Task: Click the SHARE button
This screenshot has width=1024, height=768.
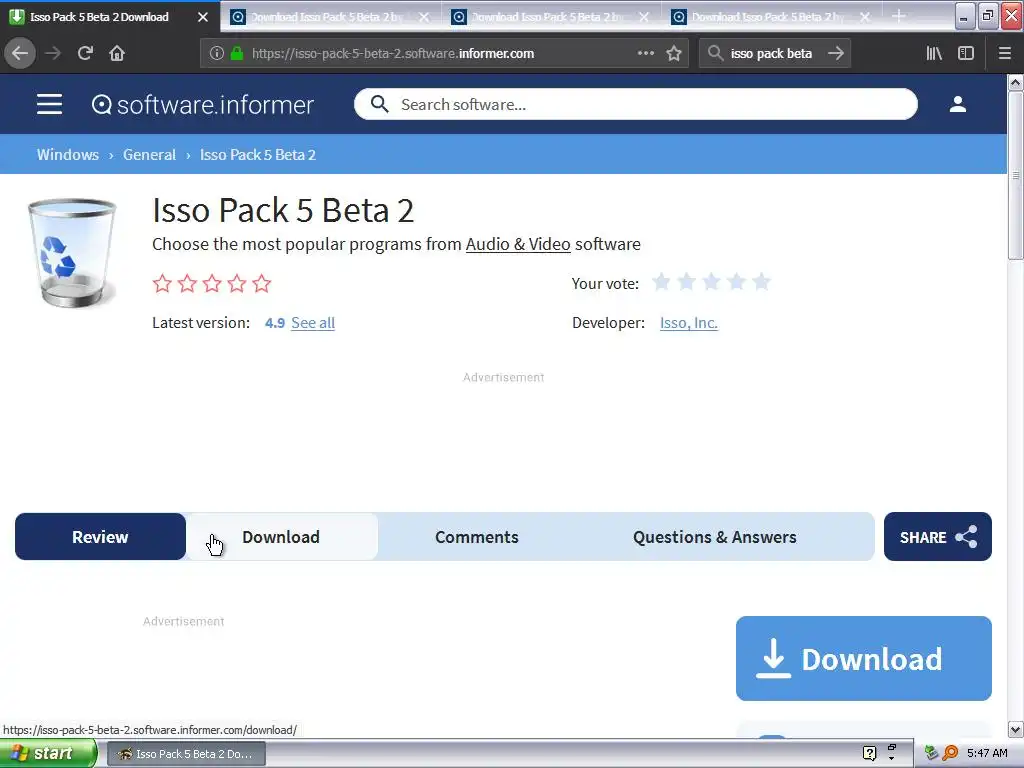Action: tap(938, 537)
